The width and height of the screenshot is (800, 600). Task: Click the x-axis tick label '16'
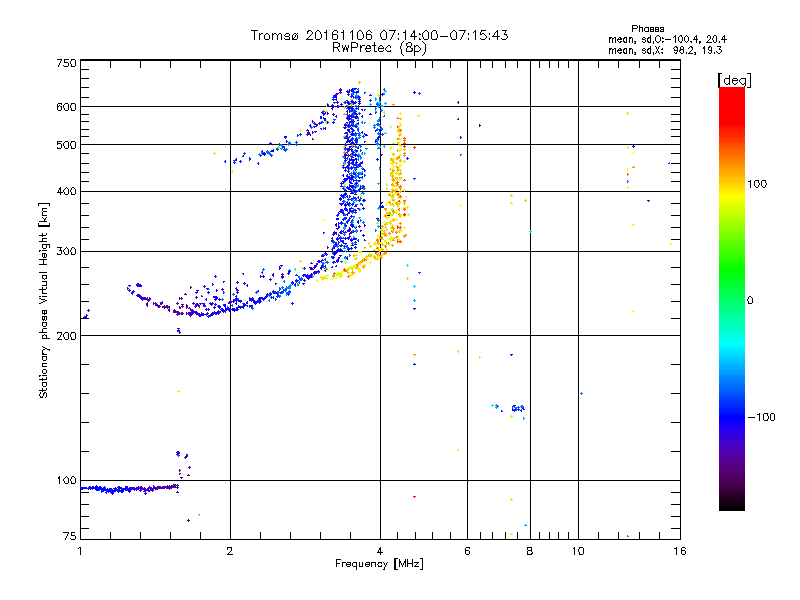680,551
